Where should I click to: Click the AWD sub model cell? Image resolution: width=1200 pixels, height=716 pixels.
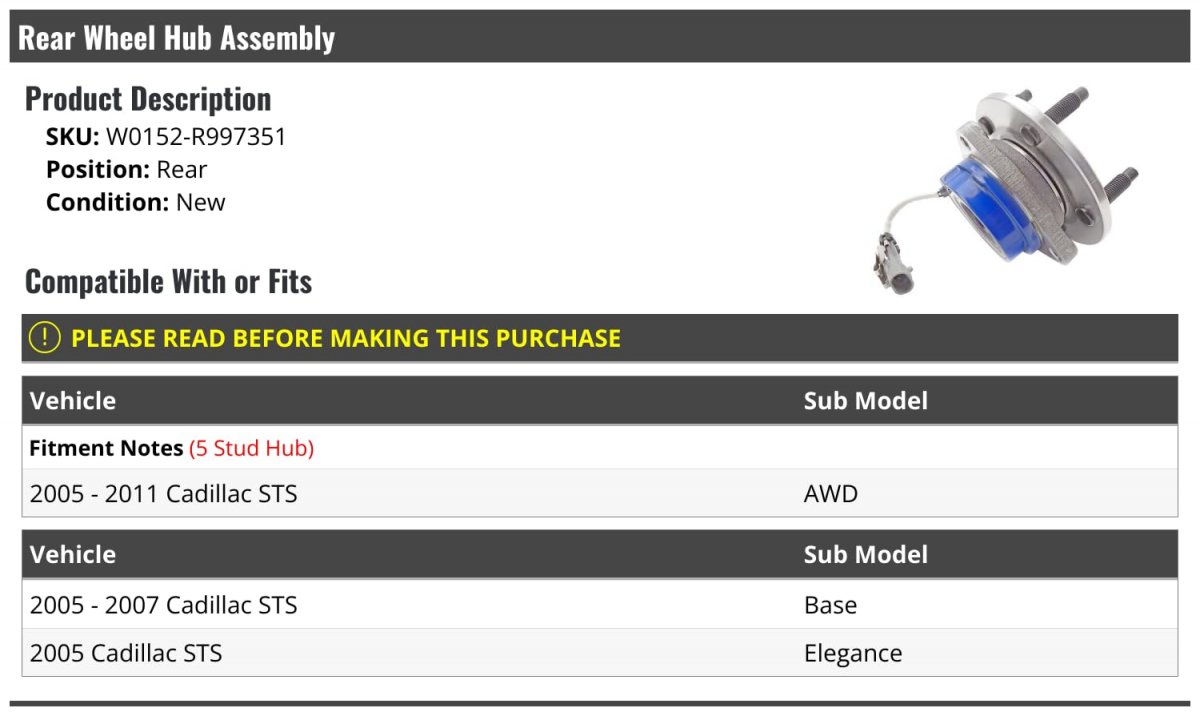coord(831,494)
